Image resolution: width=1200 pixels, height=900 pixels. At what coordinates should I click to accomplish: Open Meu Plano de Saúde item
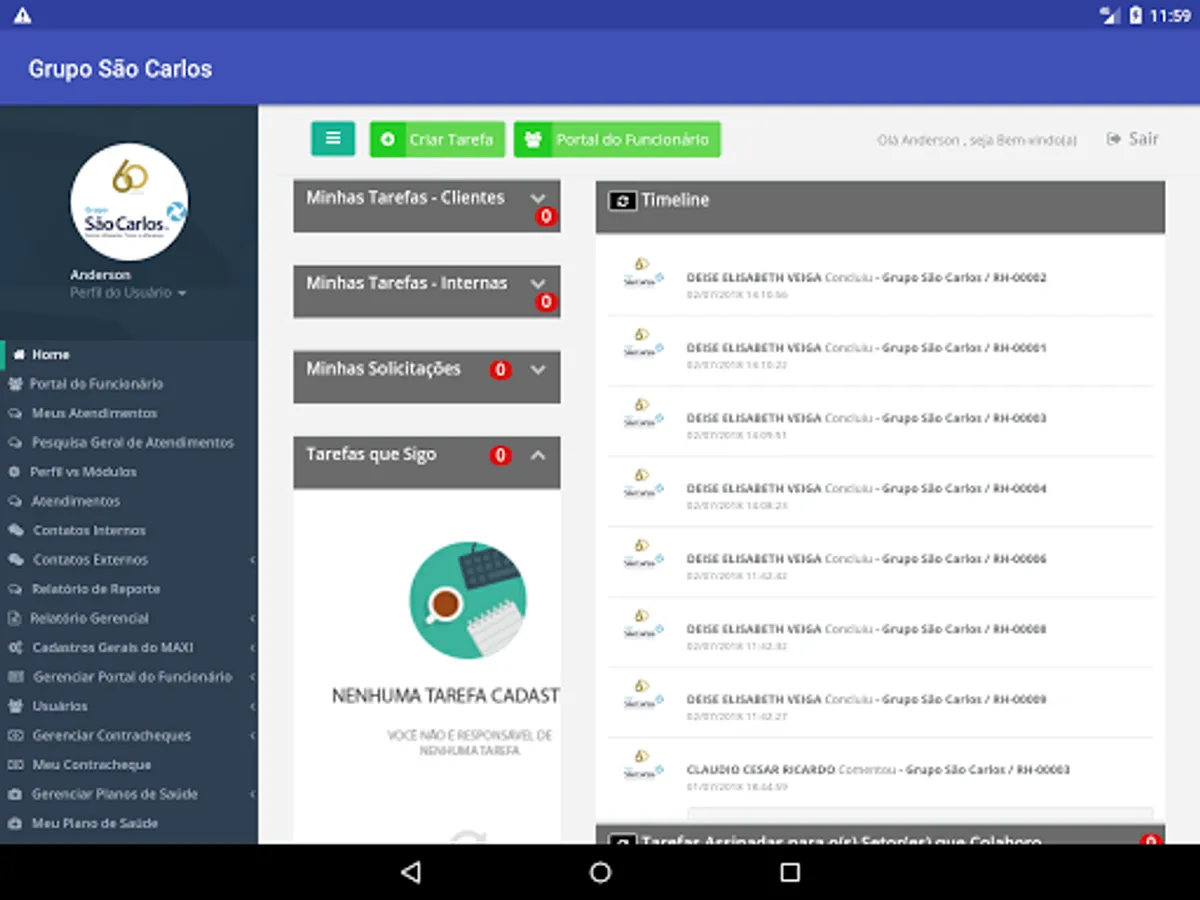129,824
